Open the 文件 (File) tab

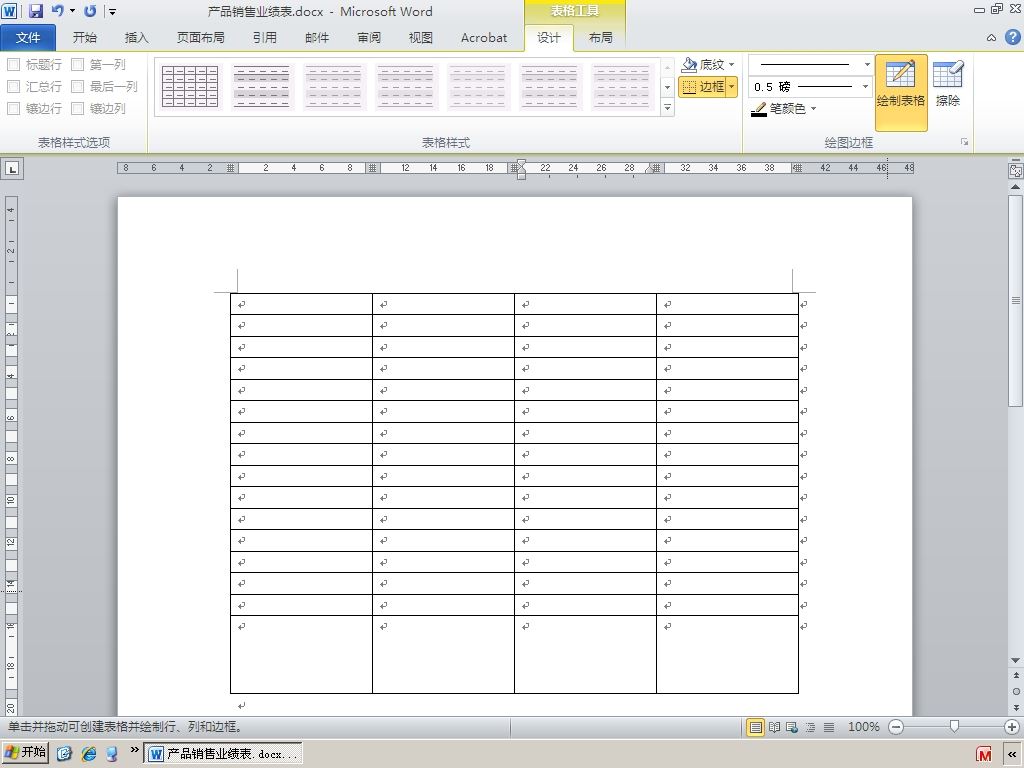click(28, 37)
